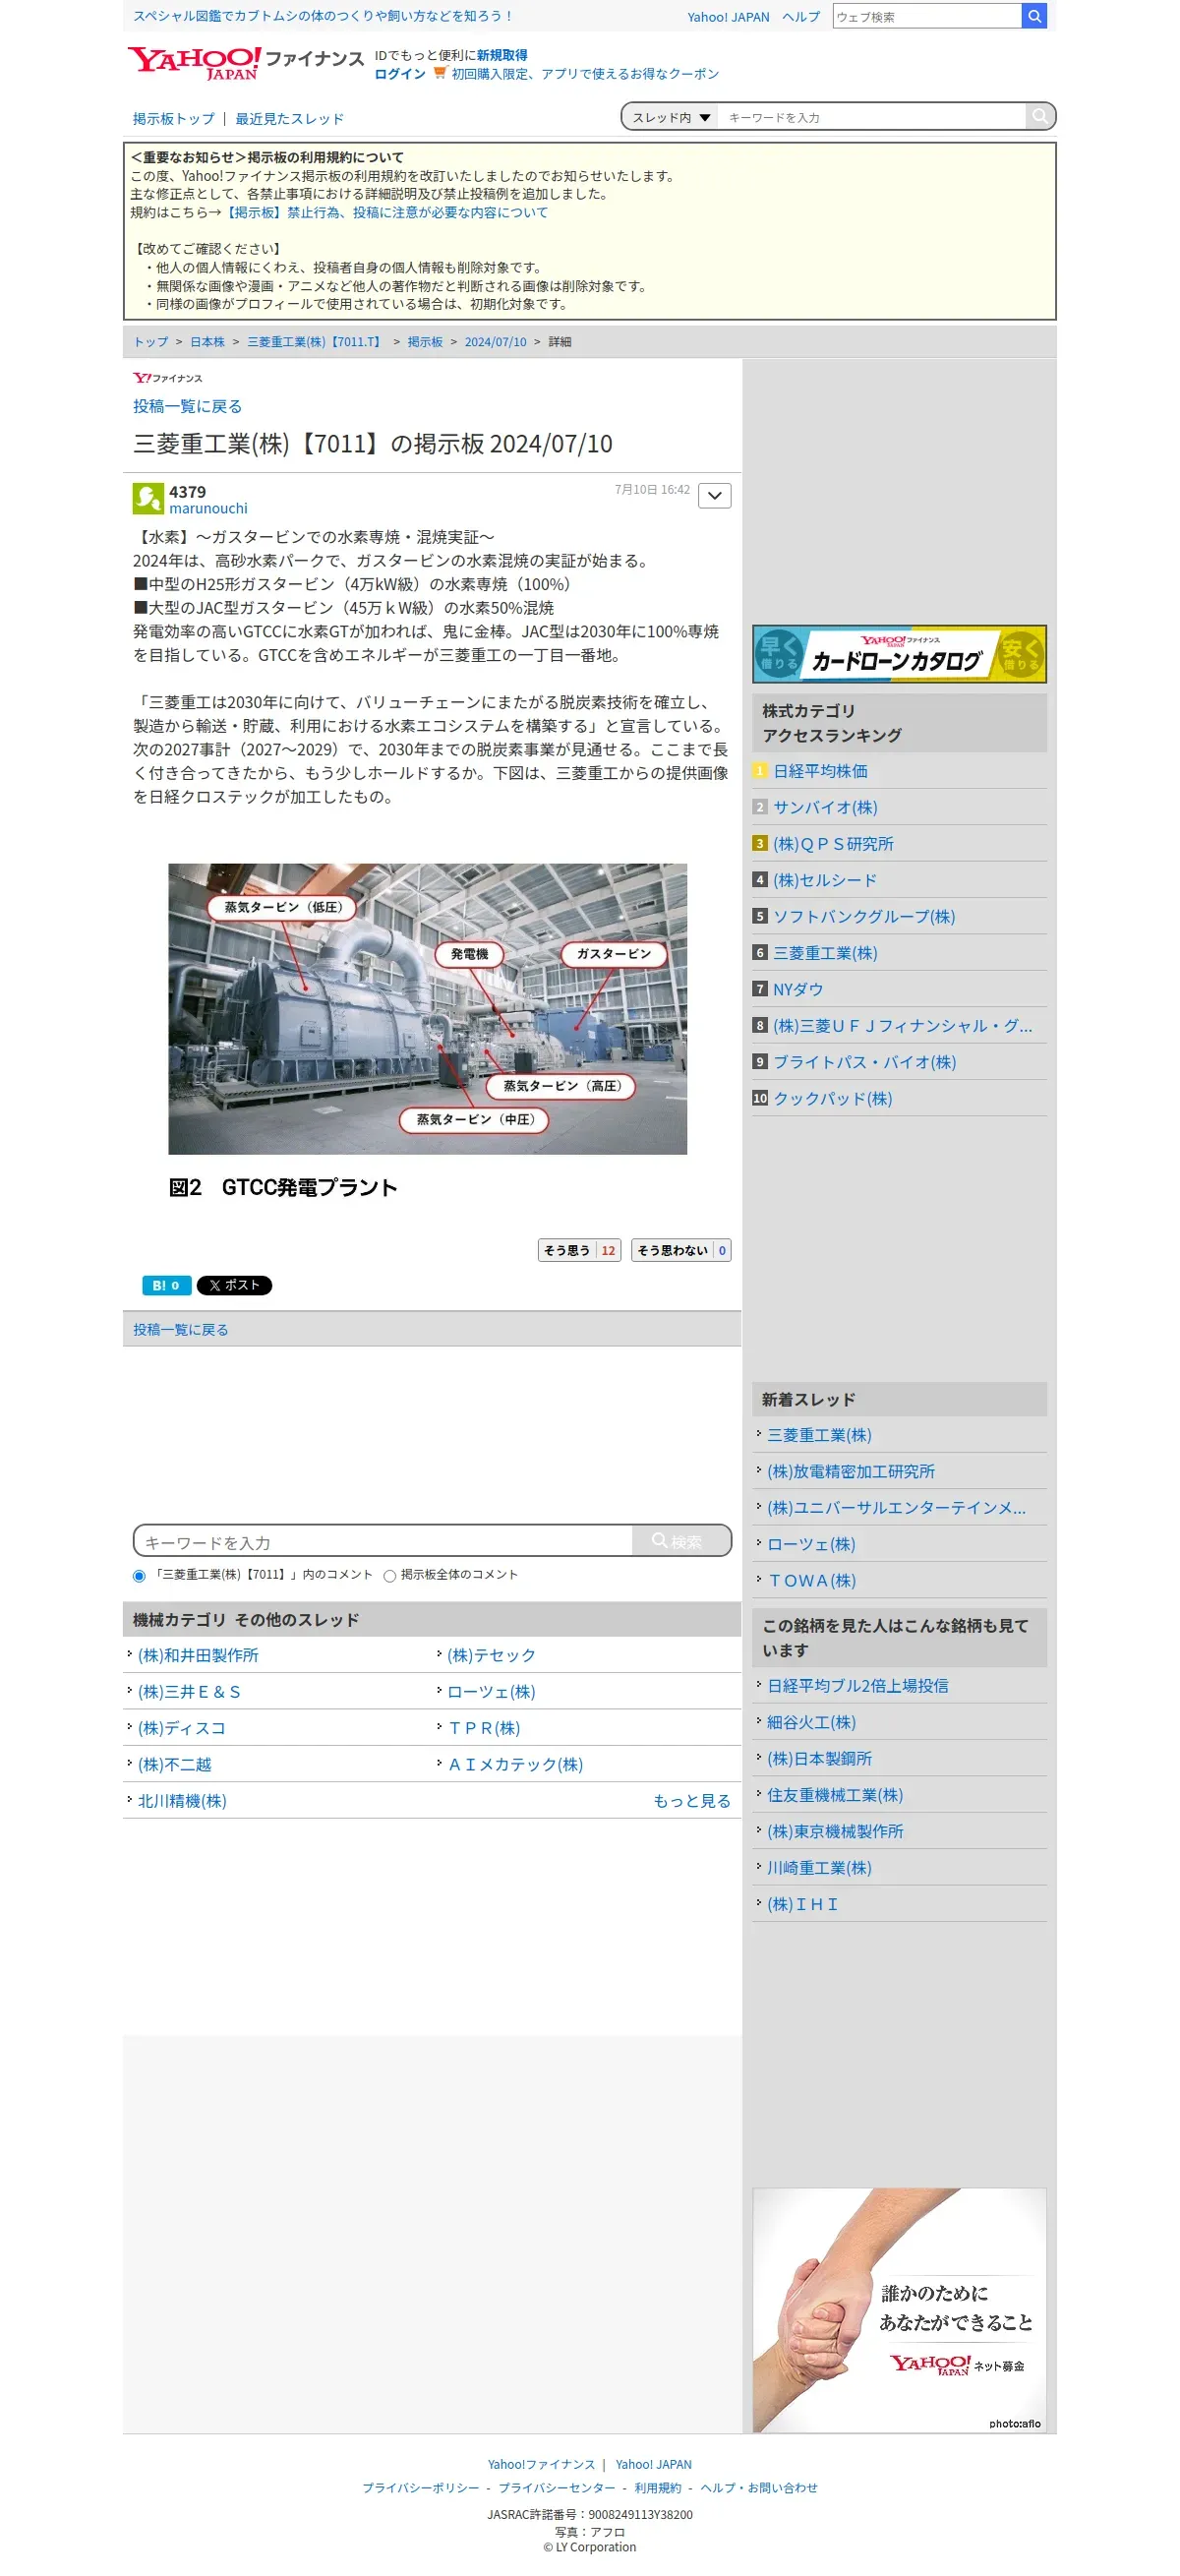
Task: Click the X ポスト share button
Action: click(234, 1285)
